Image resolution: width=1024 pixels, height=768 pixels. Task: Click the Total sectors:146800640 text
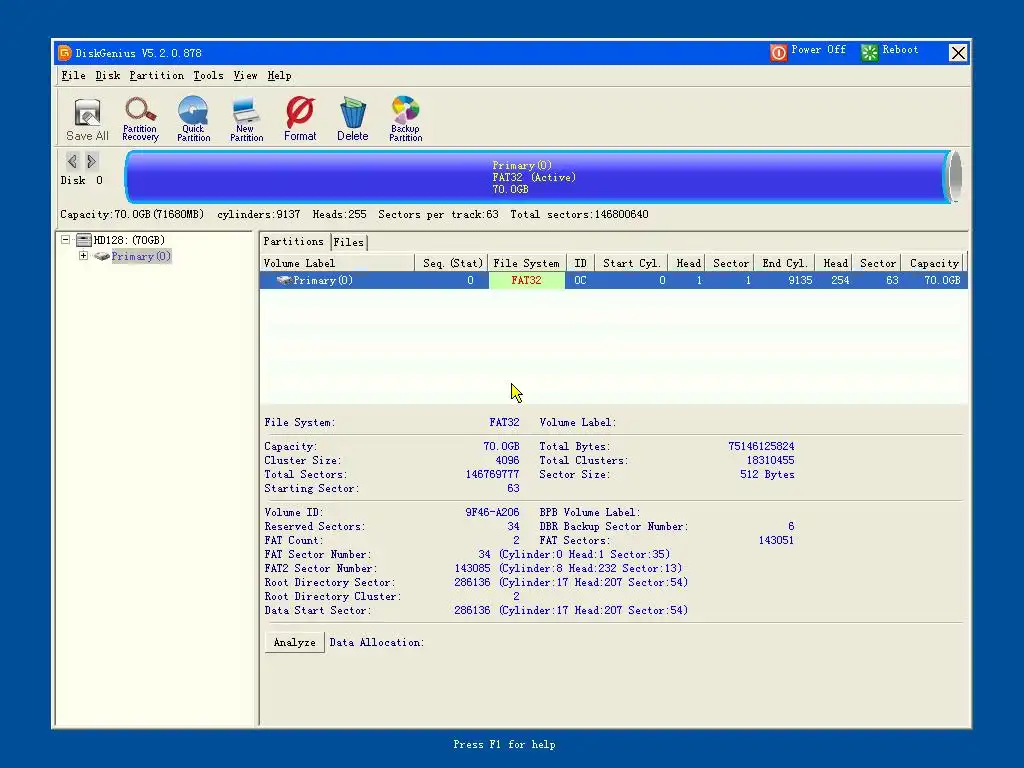click(x=579, y=215)
